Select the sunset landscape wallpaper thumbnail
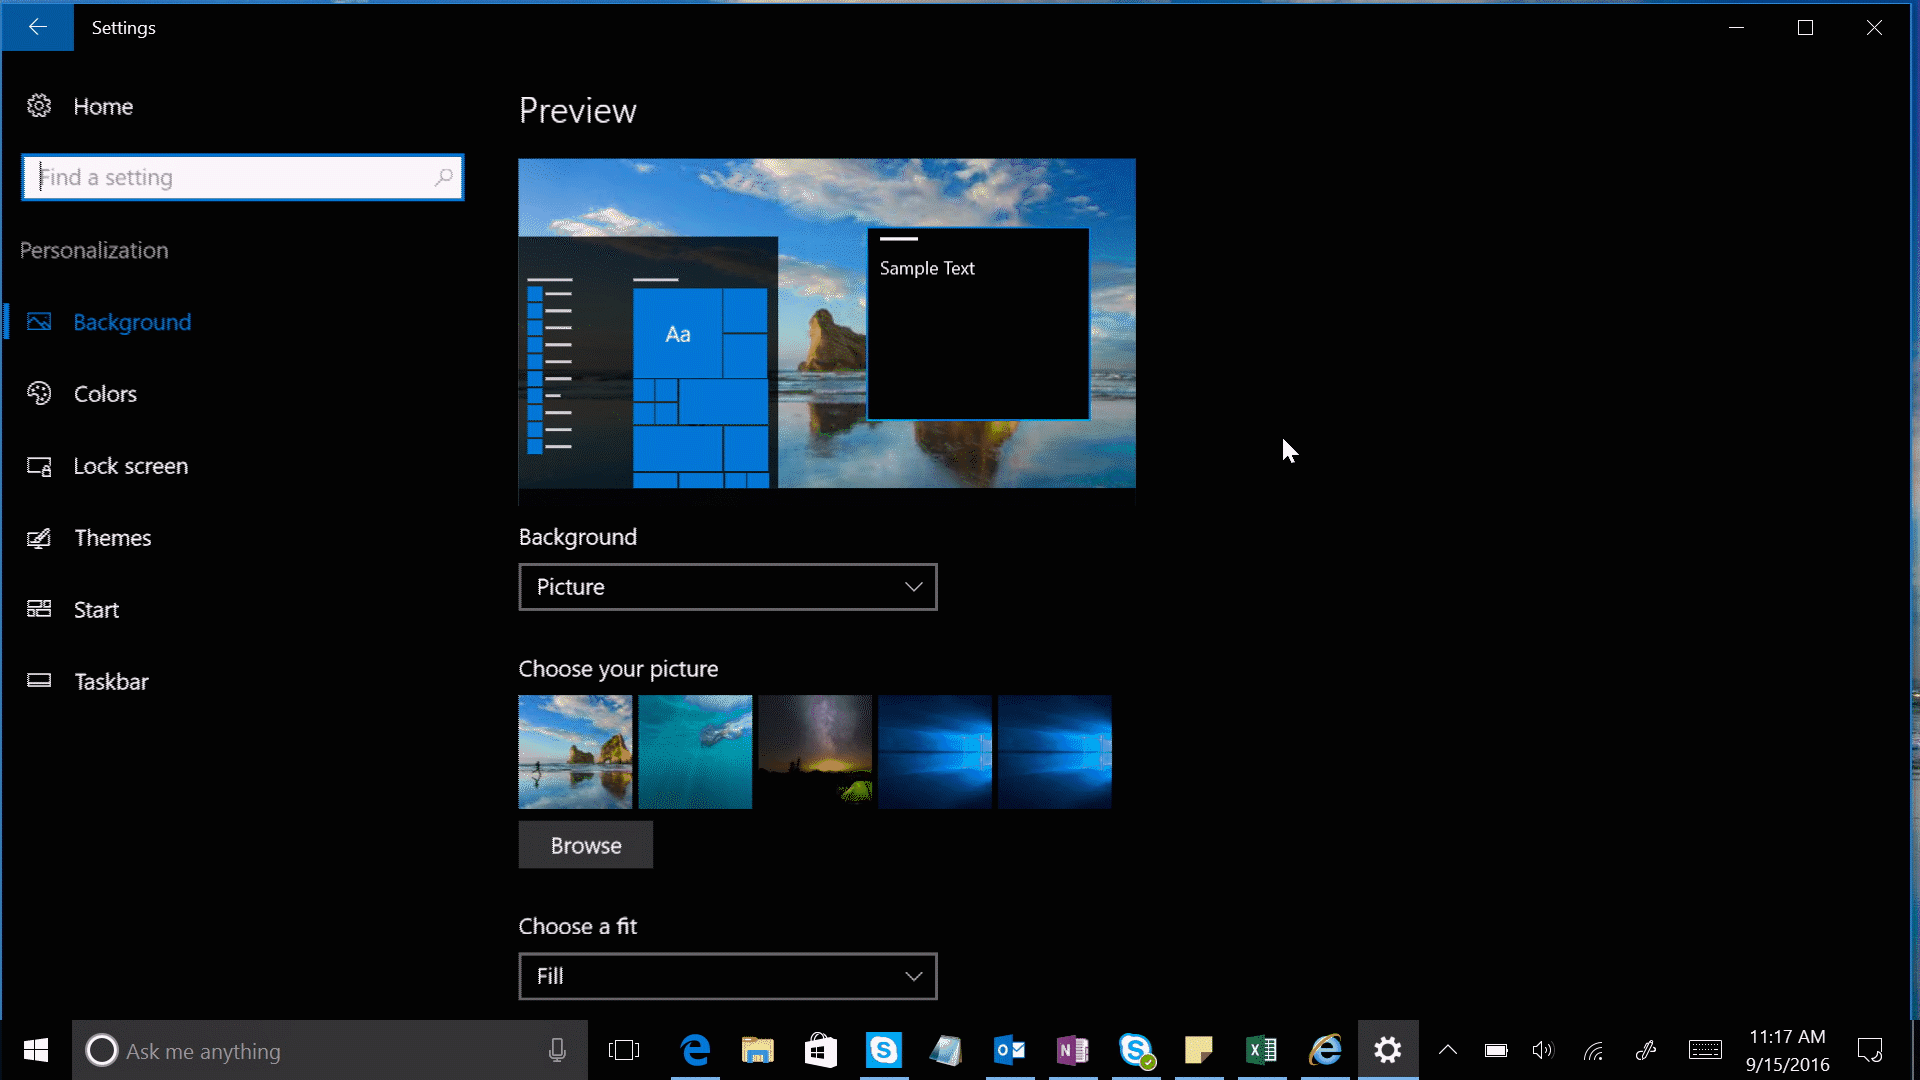This screenshot has height=1080, width=1920. pyautogui.click(x=815, y=752)
